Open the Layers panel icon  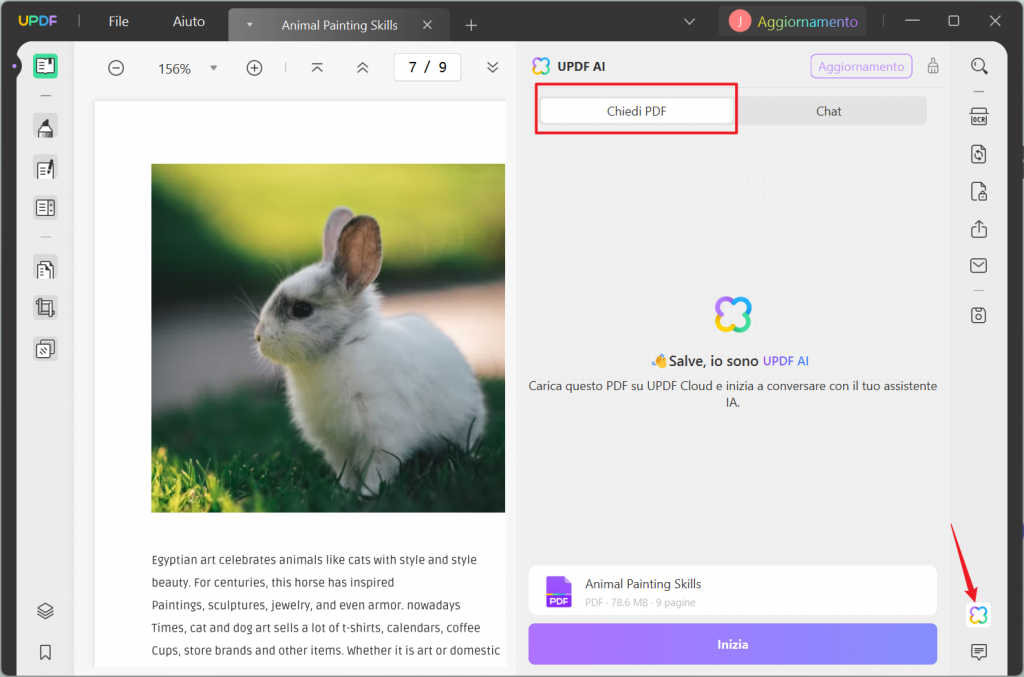(x=45, y=610)
